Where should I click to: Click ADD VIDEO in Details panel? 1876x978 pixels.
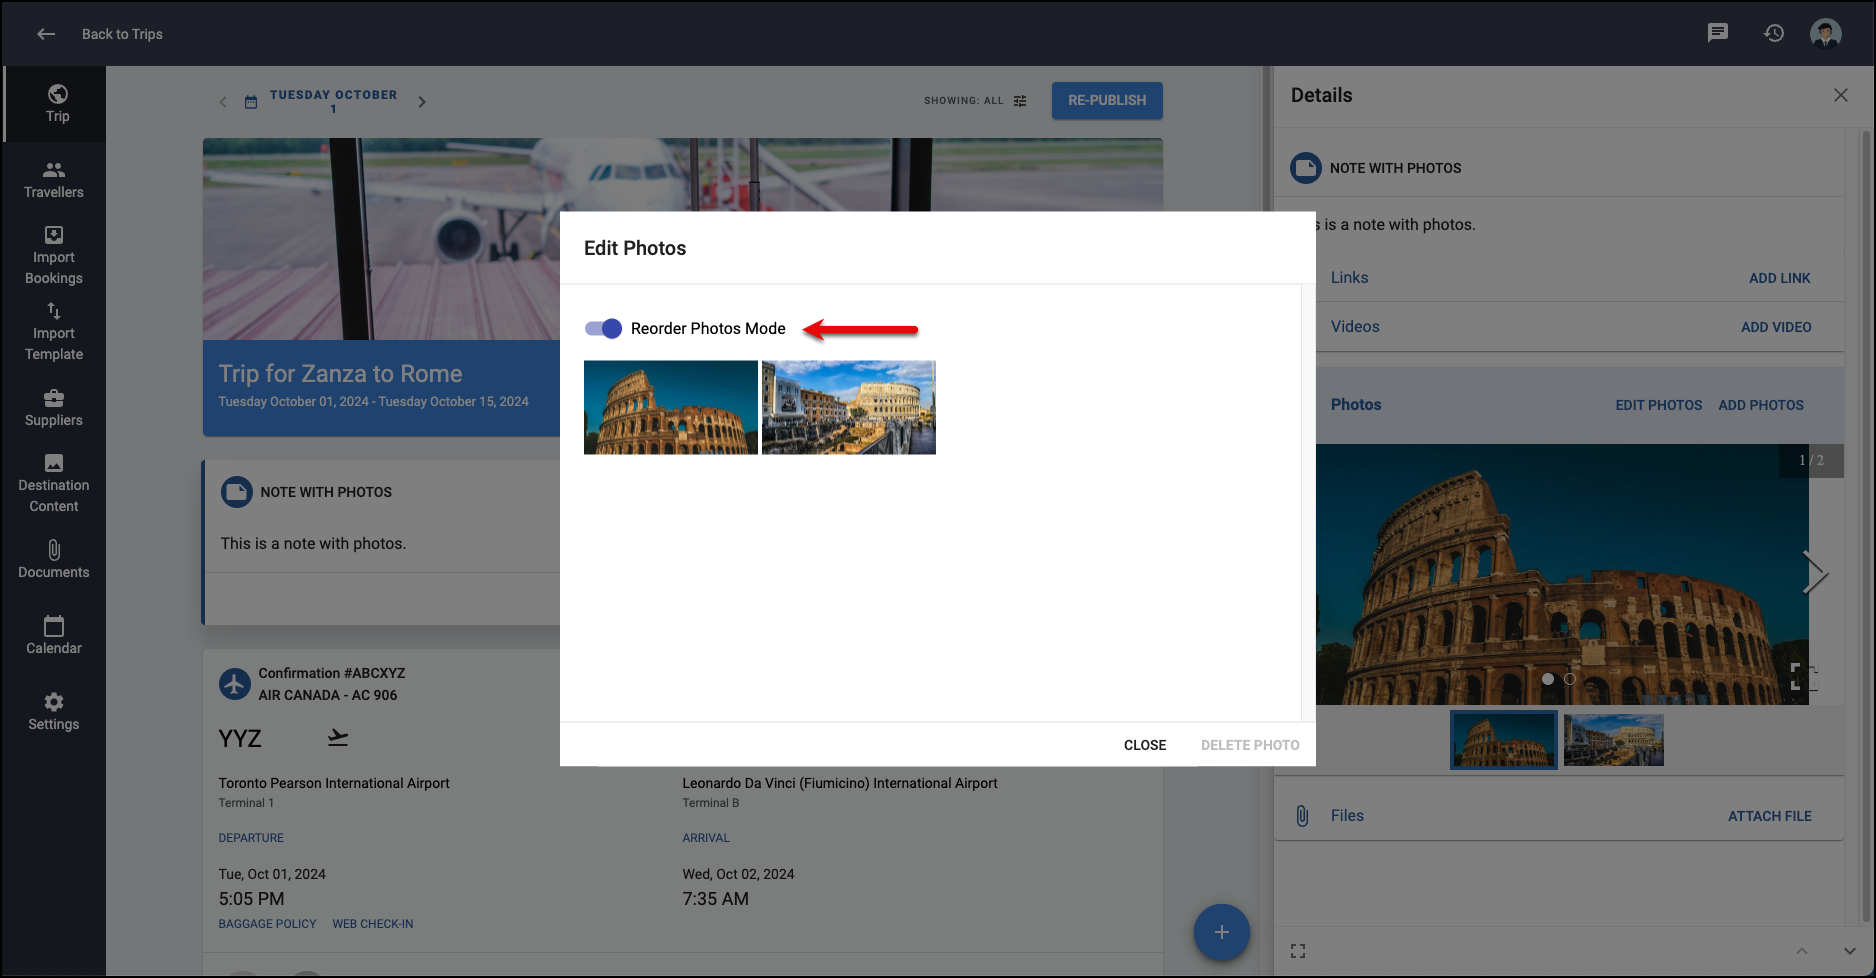[1776, 327]
